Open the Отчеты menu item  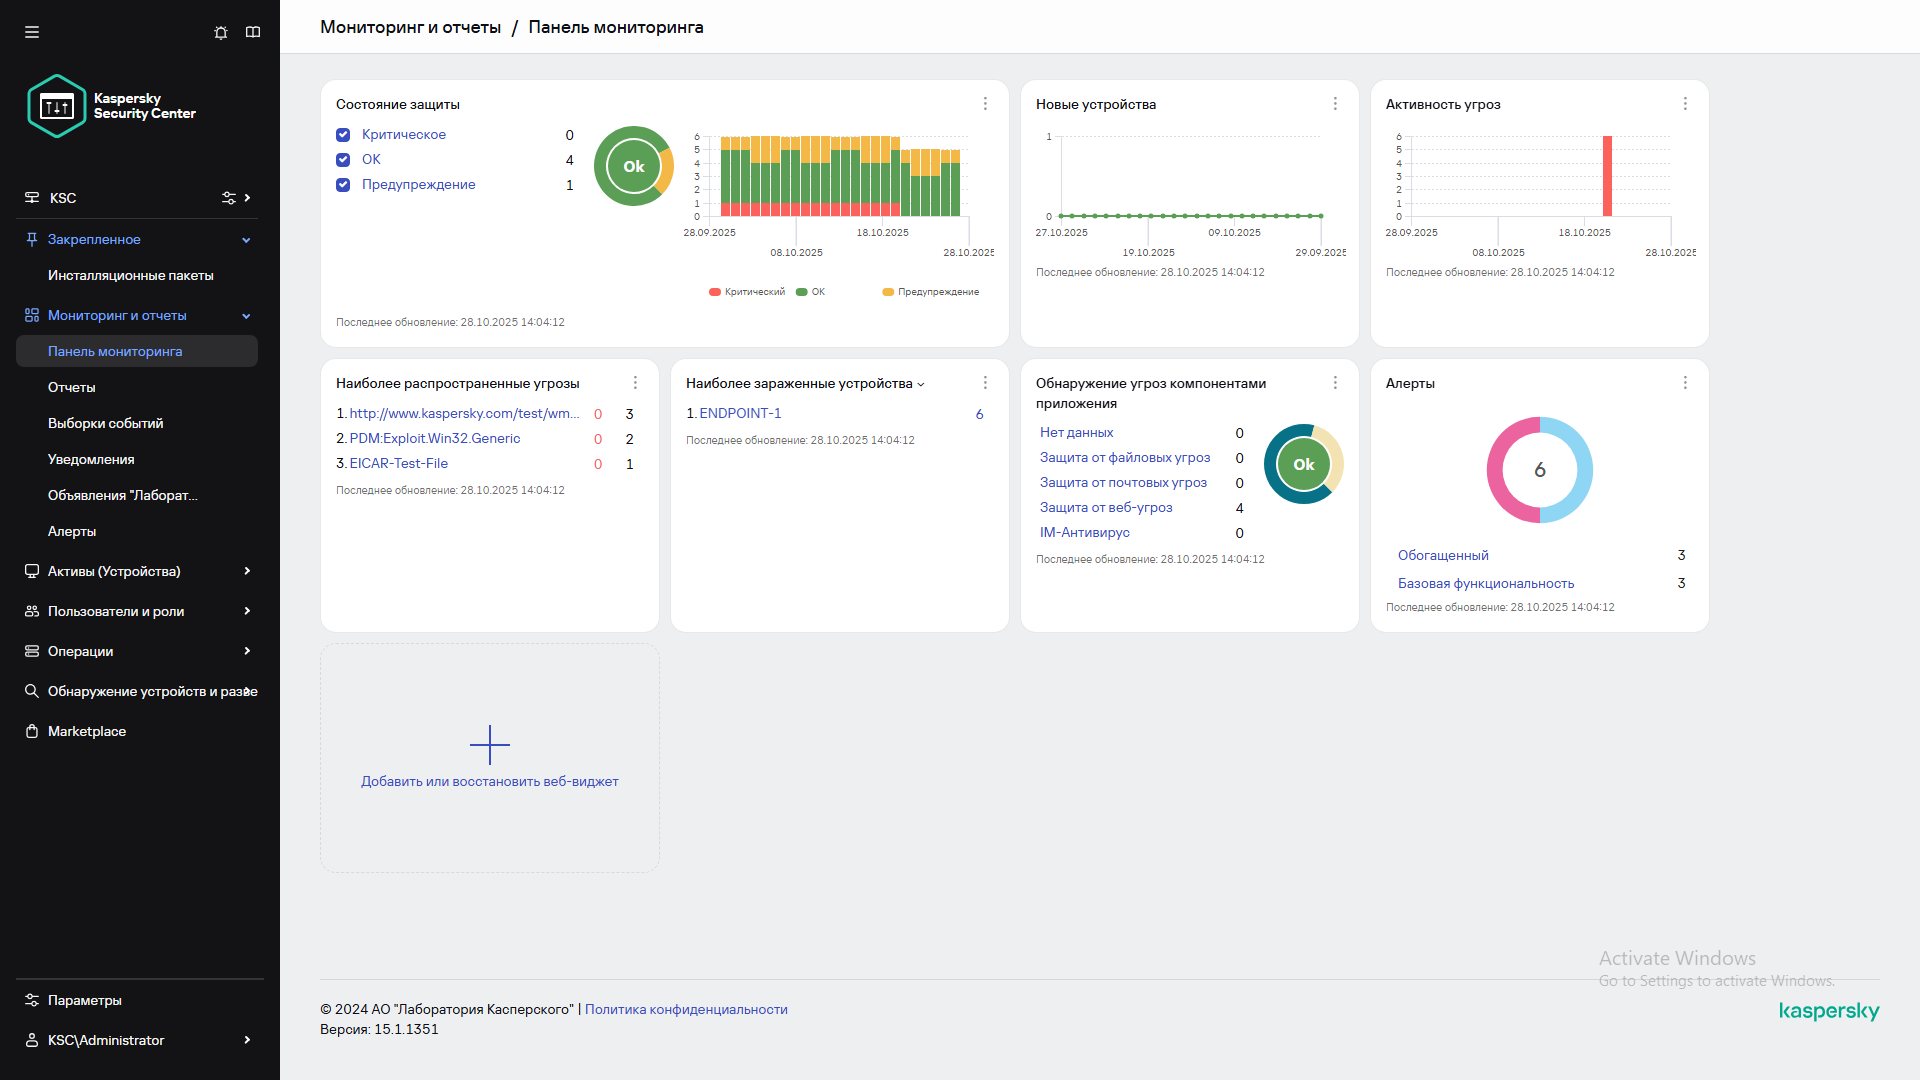click(72, 387)
